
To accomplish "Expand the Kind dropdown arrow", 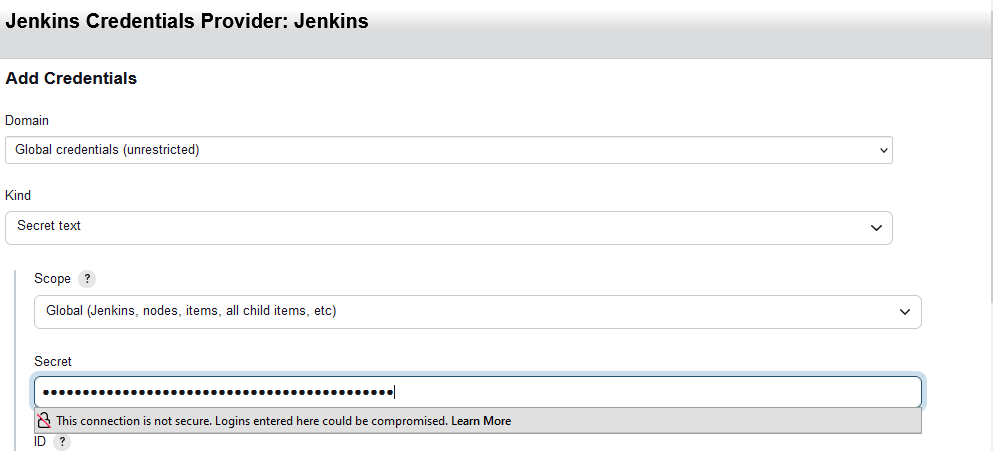I will [x=876, y=227].
